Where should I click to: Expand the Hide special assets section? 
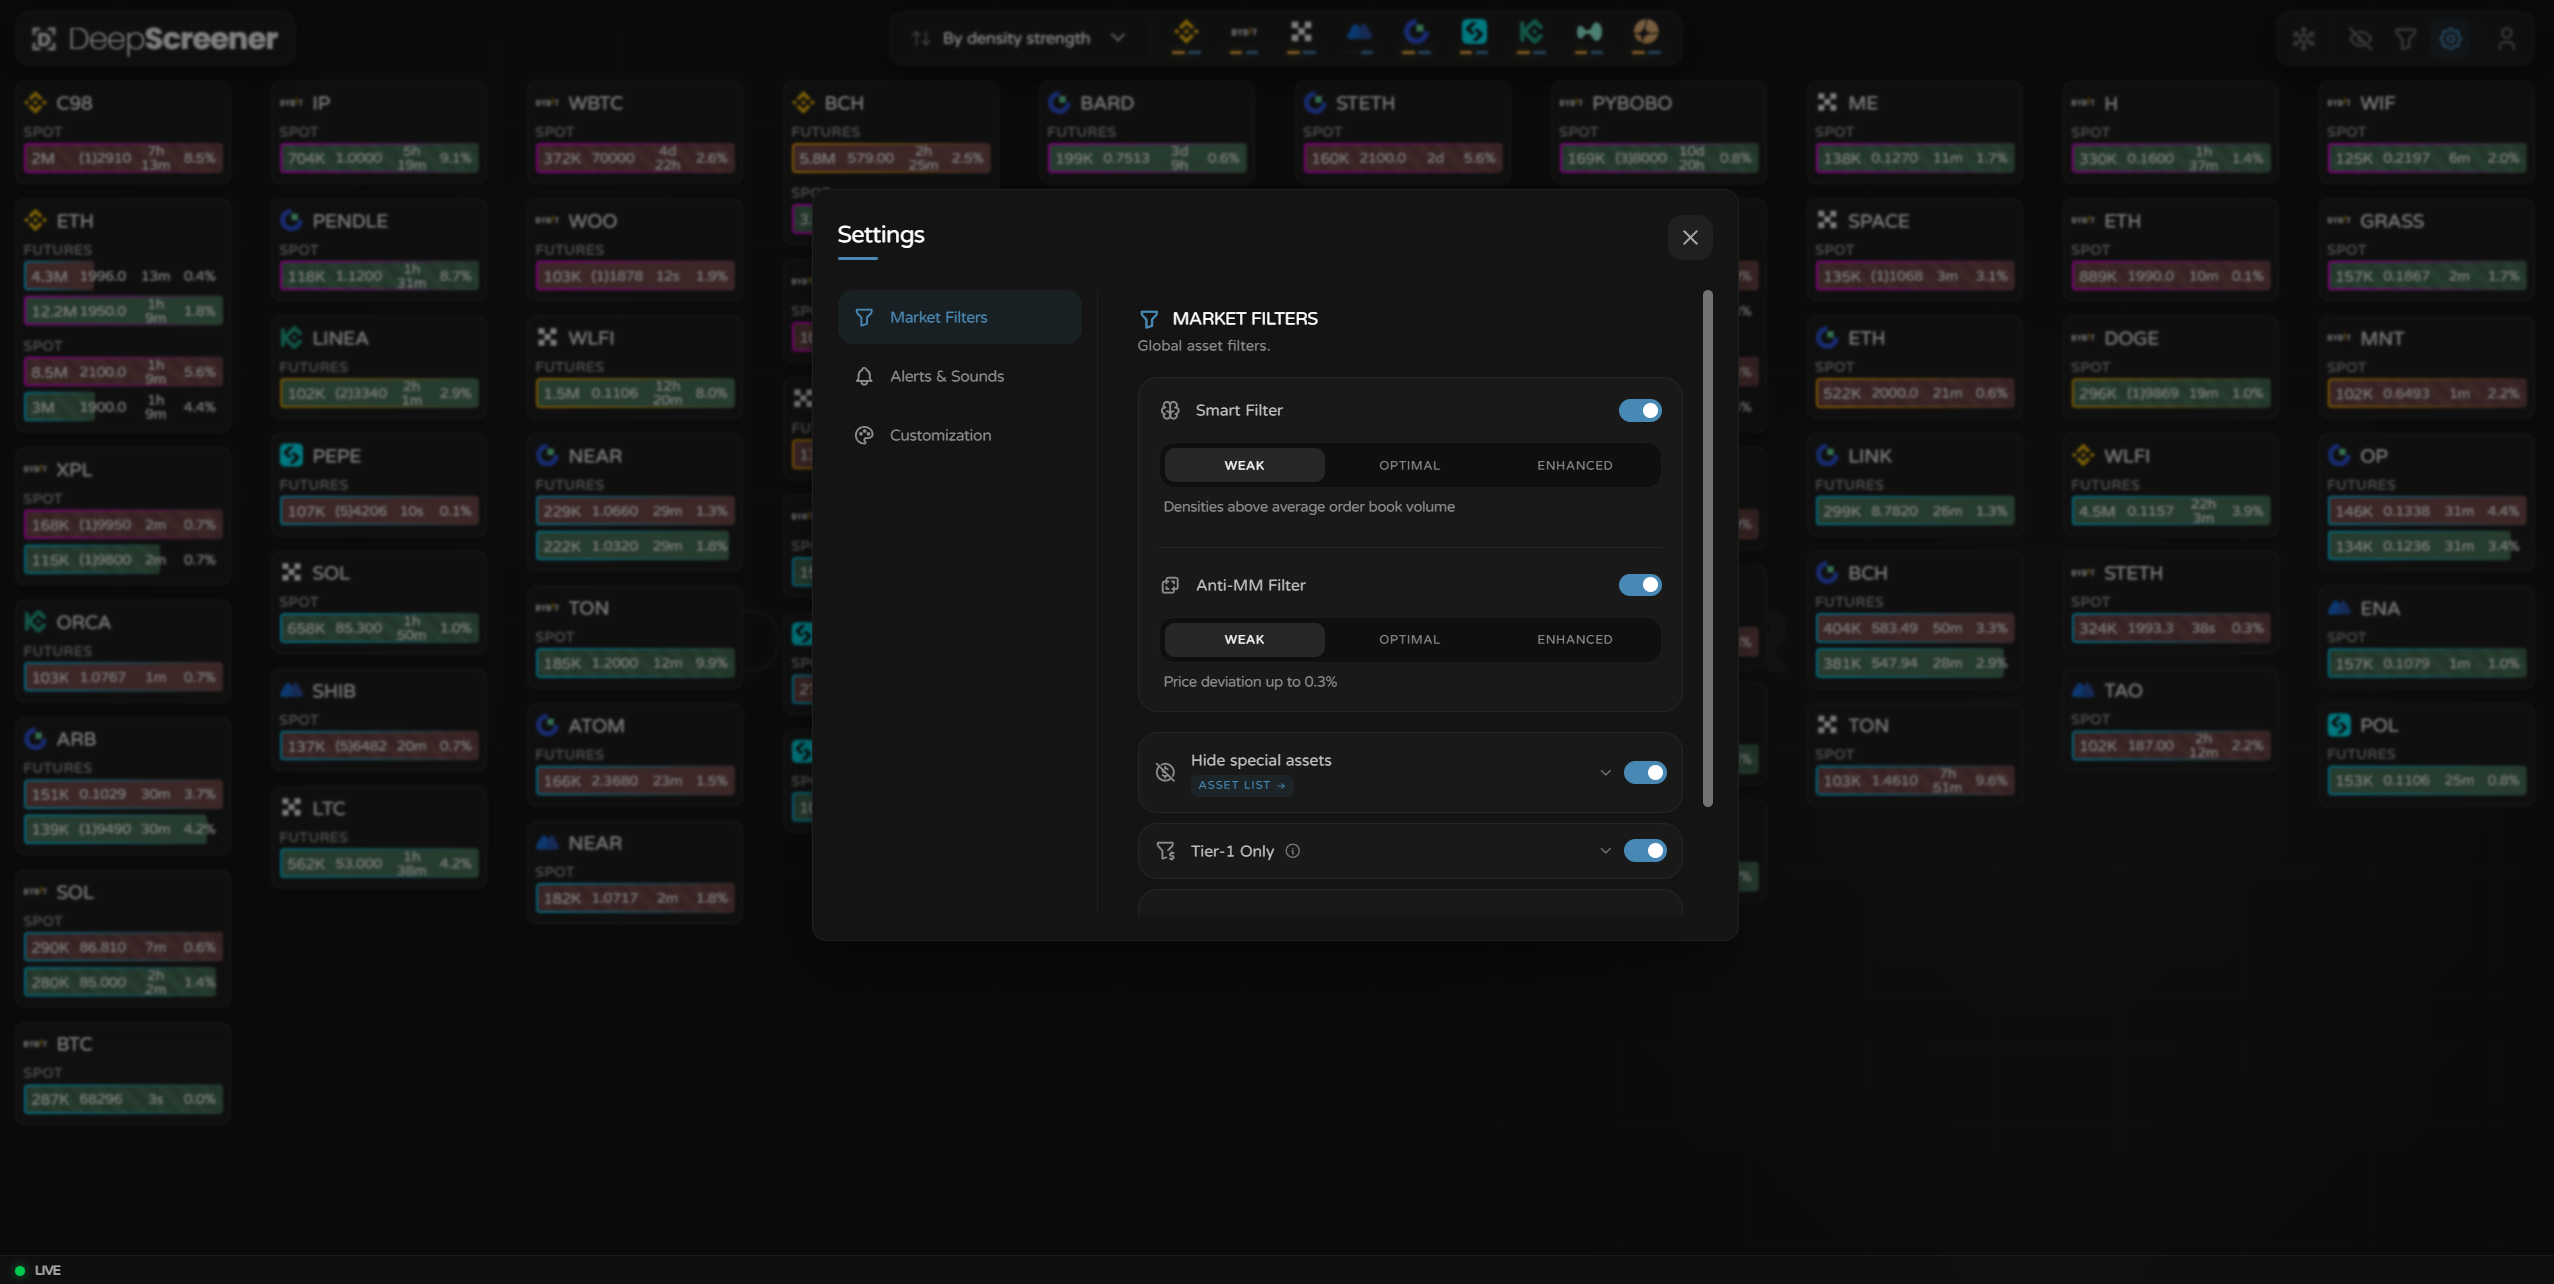tap(1603, 772)
